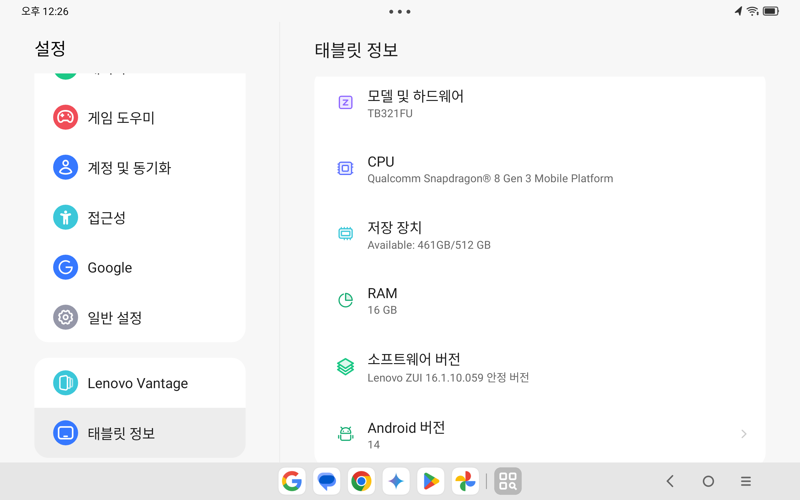Open 모델 및 하드웨어 row
The image size is (800, 500).
[540, 104]
